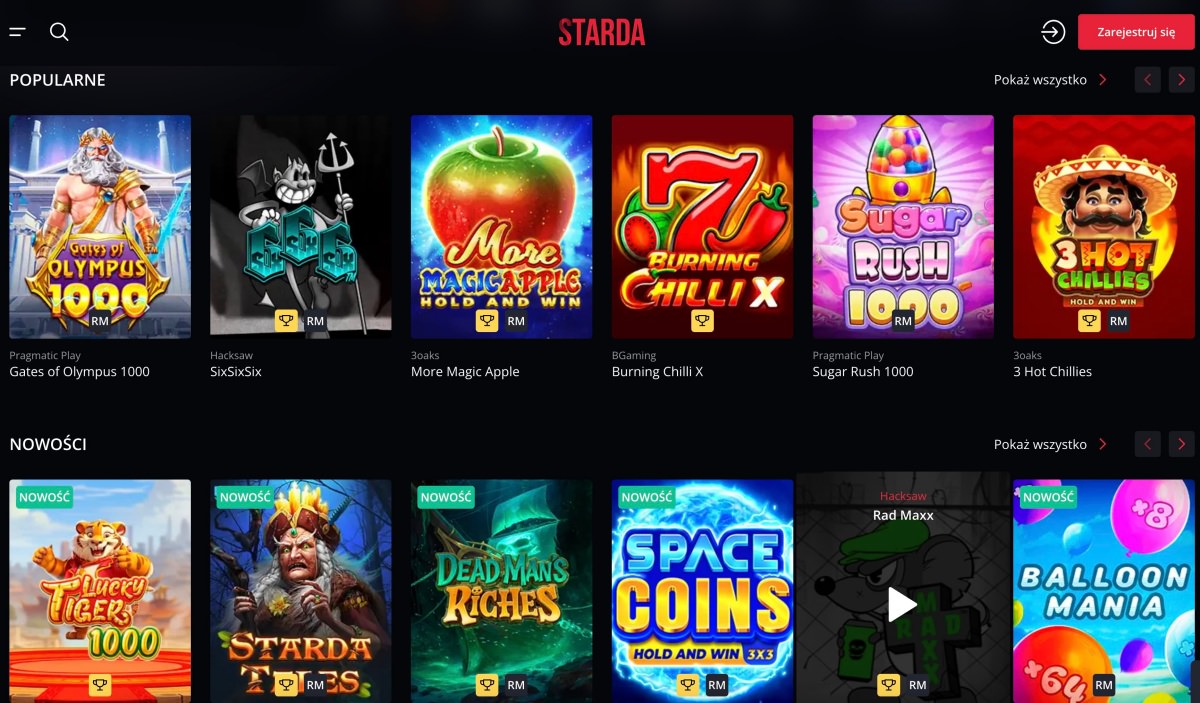The image size is (1200, 703).
Task: Open the More Magic Apple title link
Action: pyautogui.click(x=465, y=372)
